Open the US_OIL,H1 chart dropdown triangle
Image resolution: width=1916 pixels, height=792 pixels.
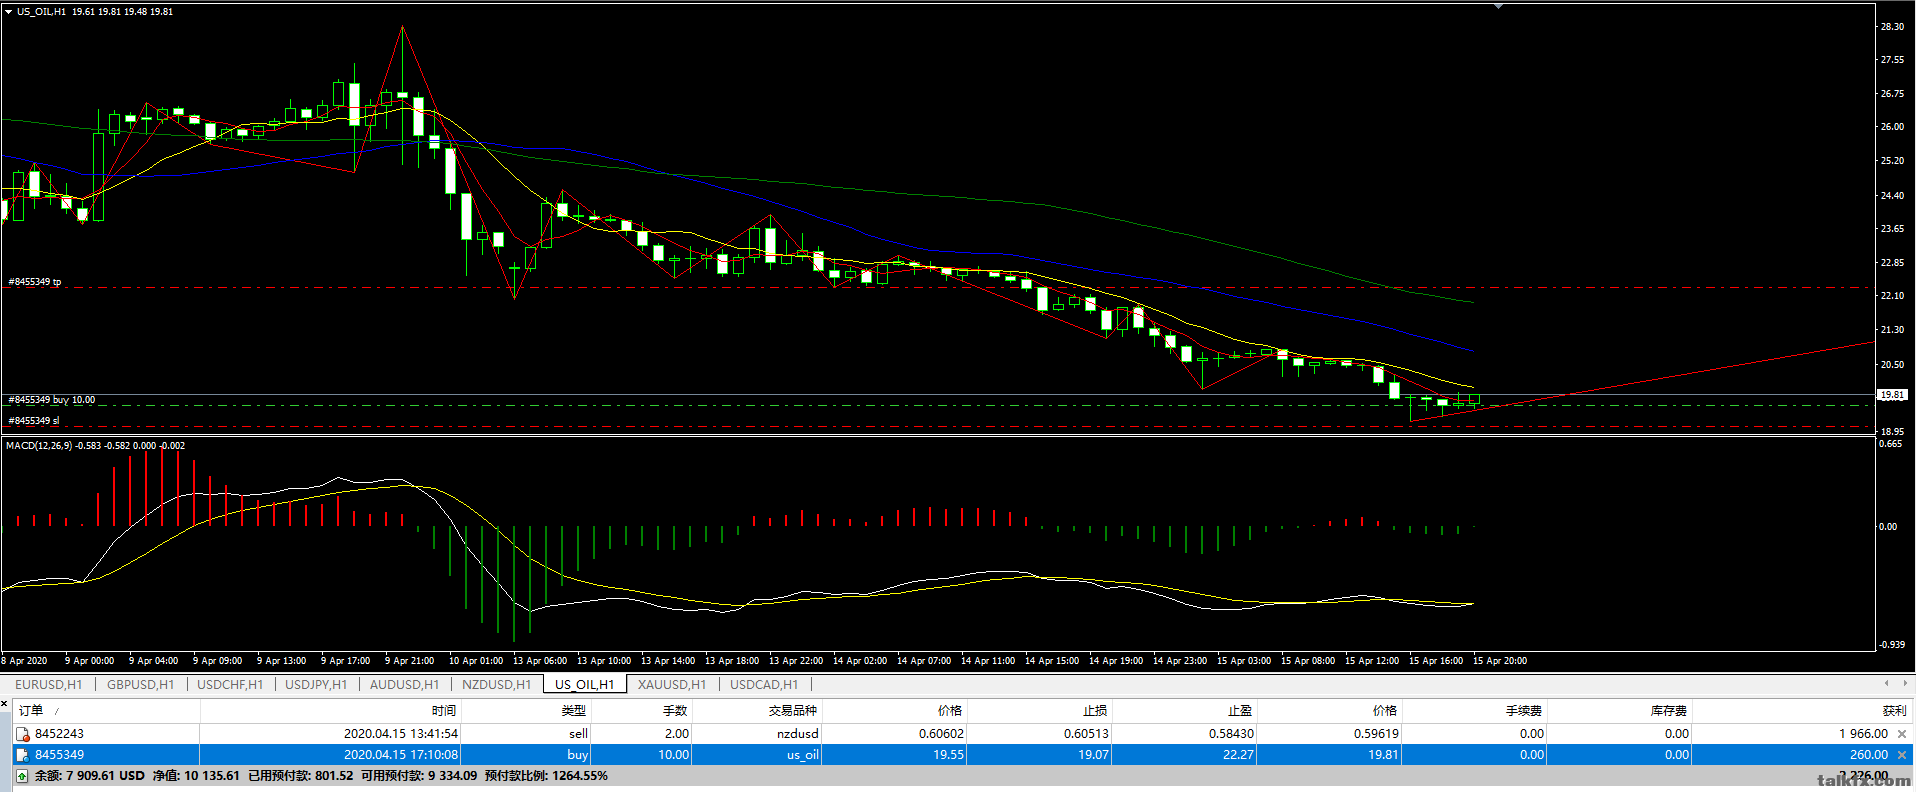click(8, 12)
